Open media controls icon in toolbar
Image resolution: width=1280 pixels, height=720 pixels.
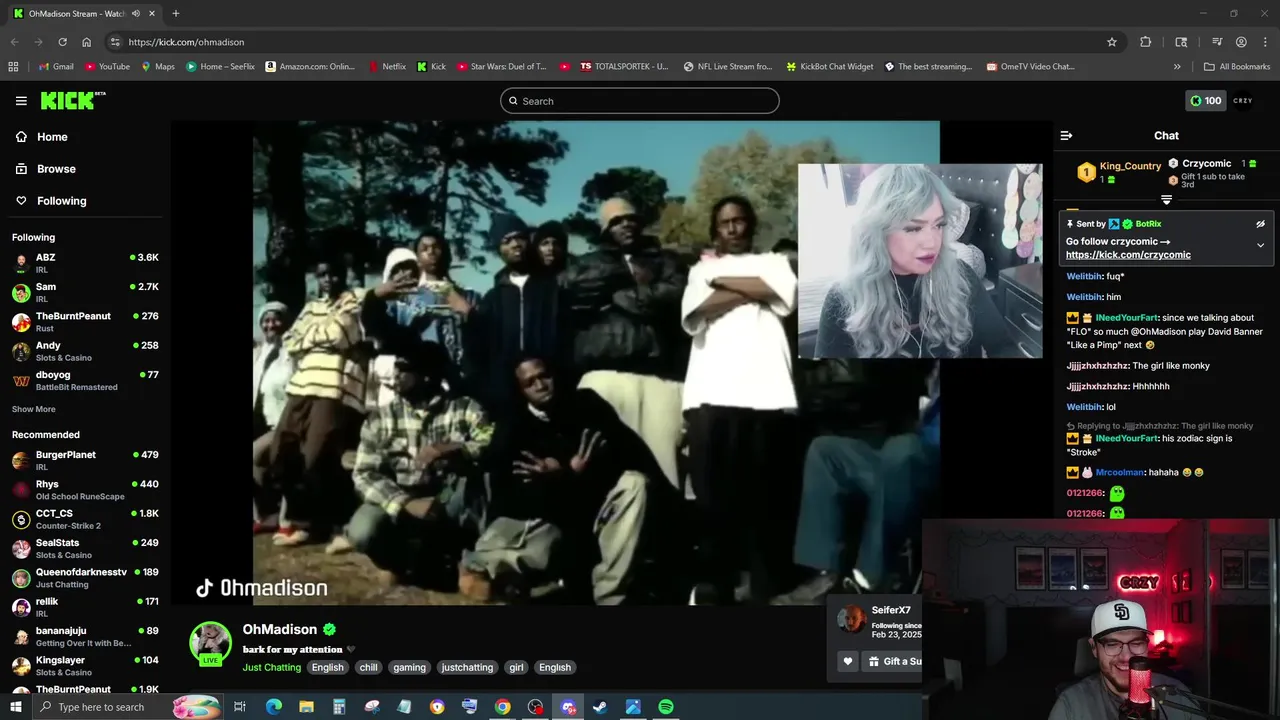pyautogui.click(x=1217, y=42)
